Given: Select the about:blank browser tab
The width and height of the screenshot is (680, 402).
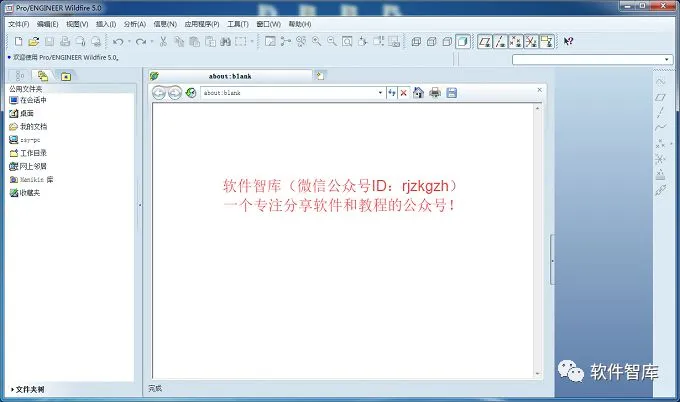Looking at the screenshot, I should coord(230,76).
